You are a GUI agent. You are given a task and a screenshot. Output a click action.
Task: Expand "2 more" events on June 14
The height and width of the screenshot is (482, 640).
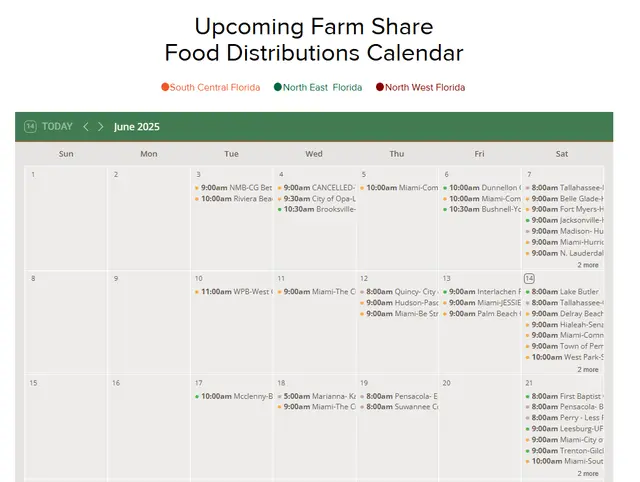coord(588,369)
